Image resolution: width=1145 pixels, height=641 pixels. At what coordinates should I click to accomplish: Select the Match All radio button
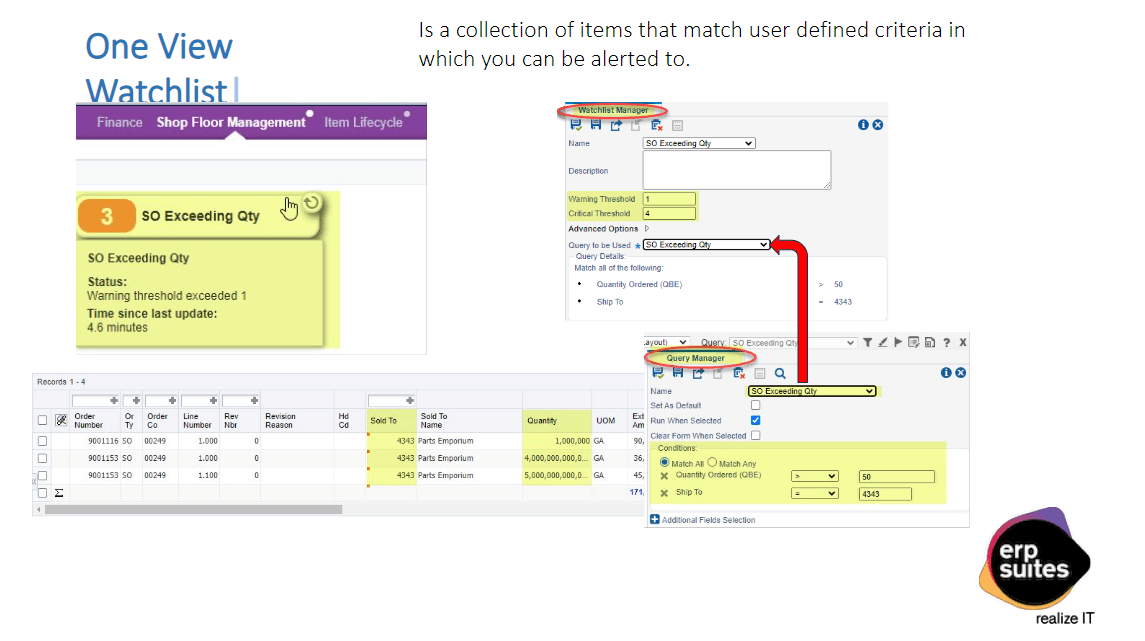point(665,462)
